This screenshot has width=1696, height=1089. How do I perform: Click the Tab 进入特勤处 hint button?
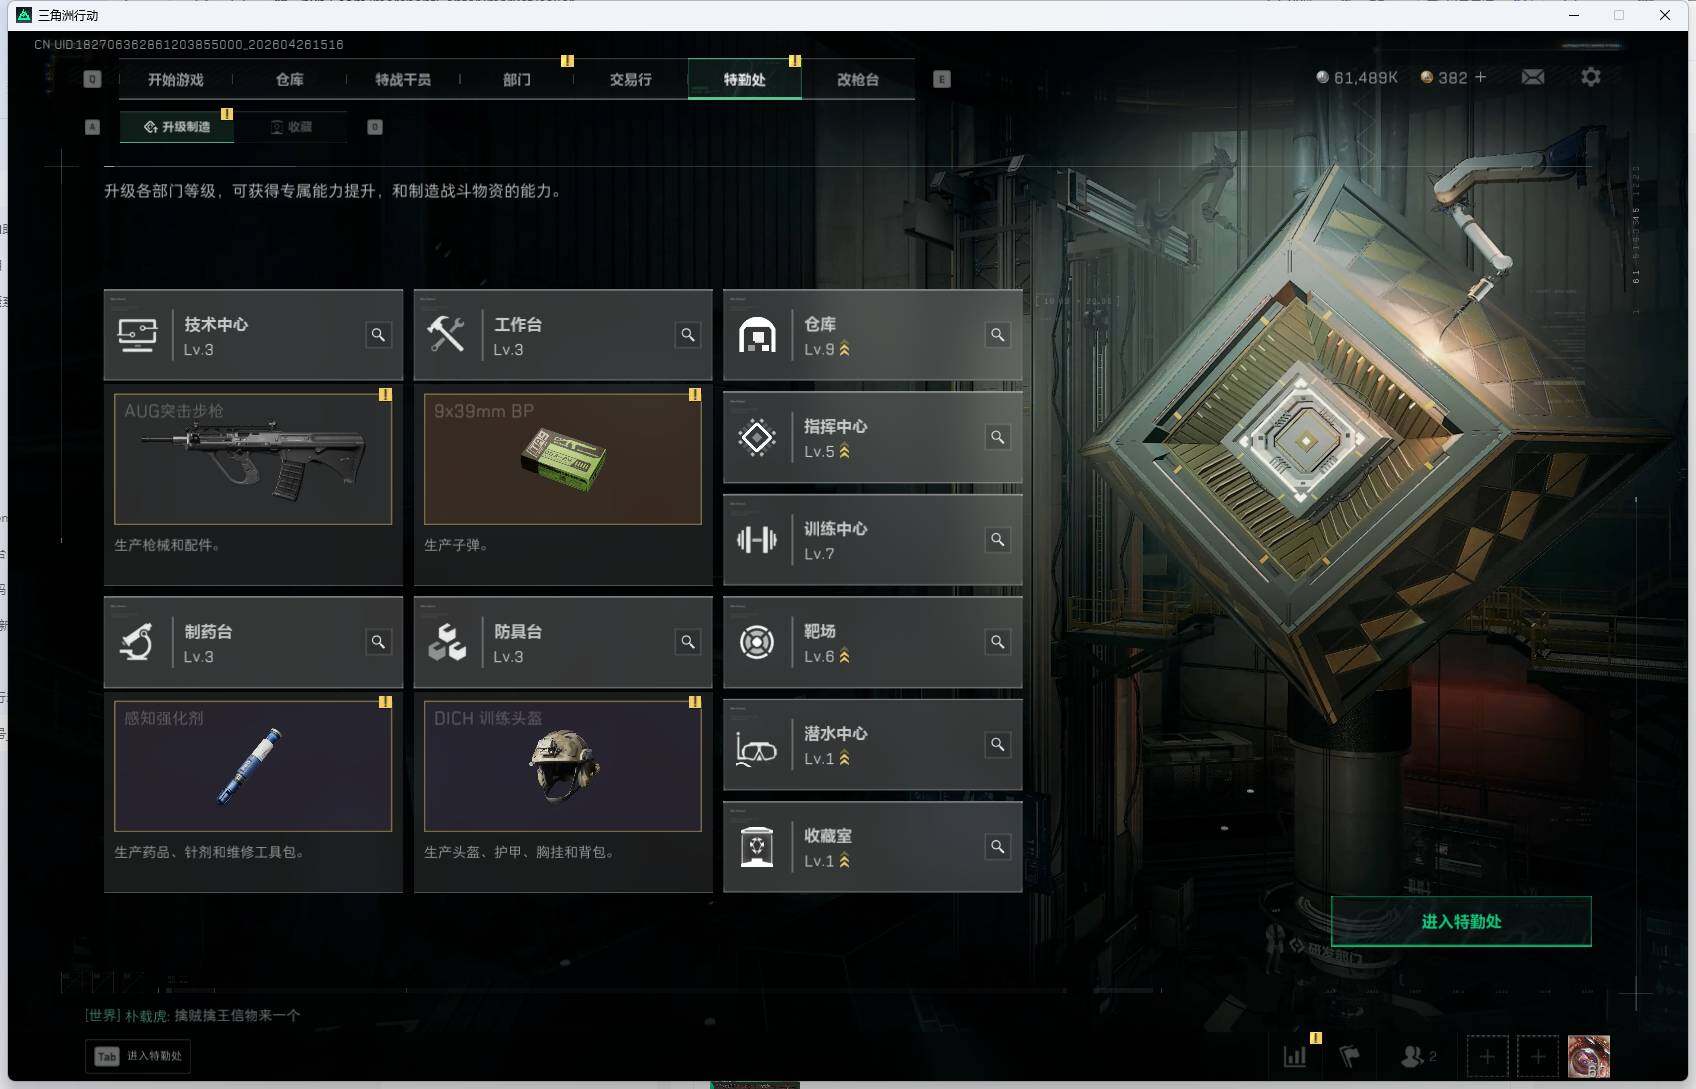[138, 1056]
